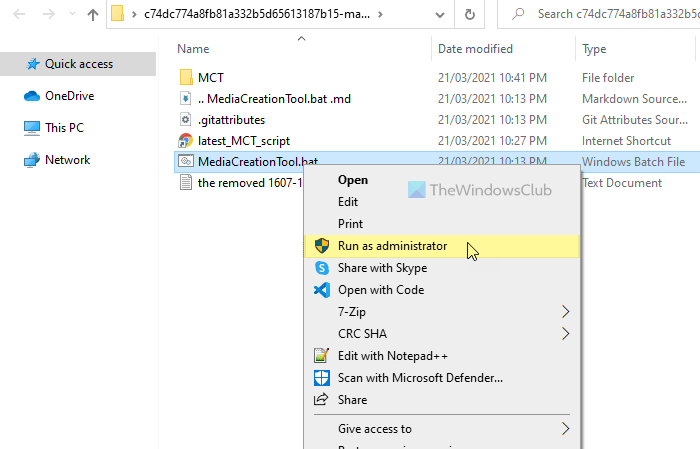700x449 pixels.
Task: Select Edit from the context menu
Action: pos(348,202)
